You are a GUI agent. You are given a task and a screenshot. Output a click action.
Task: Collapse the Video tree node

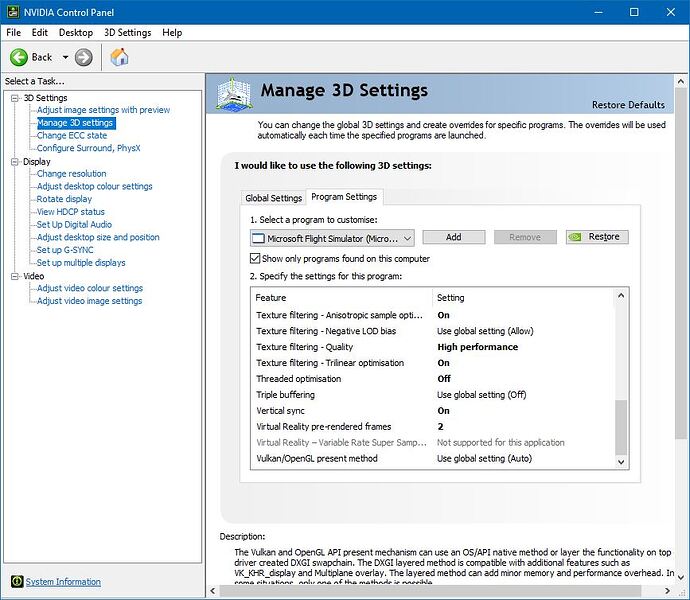pyautogui.click(x=15, y=276)
